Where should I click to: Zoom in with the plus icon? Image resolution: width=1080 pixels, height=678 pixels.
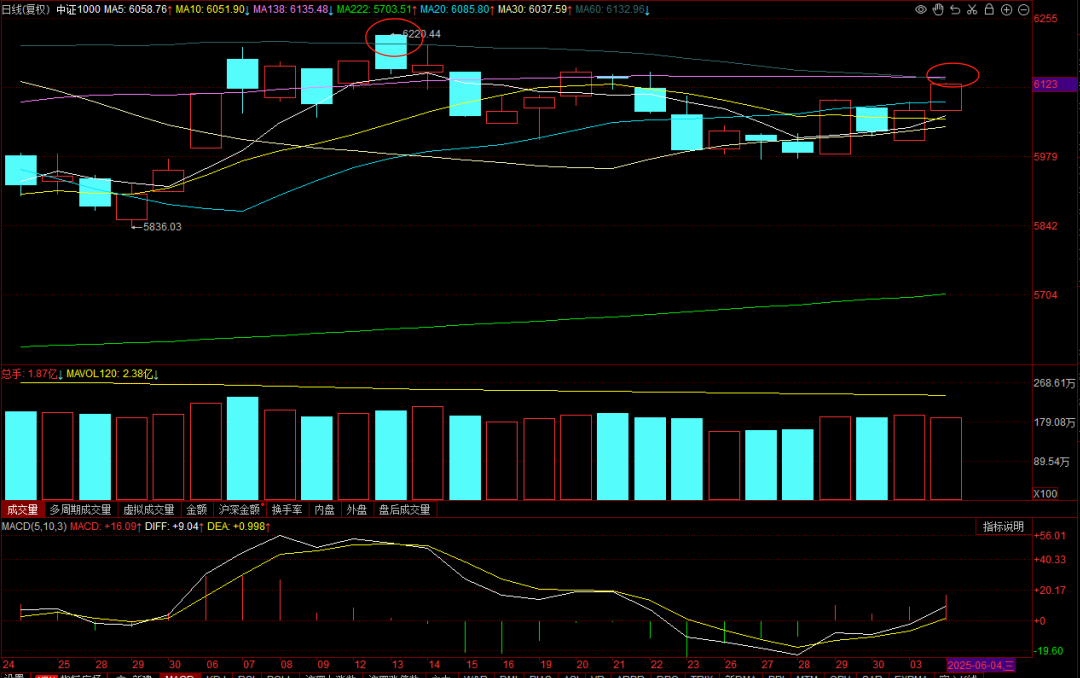pos(1006,10)
